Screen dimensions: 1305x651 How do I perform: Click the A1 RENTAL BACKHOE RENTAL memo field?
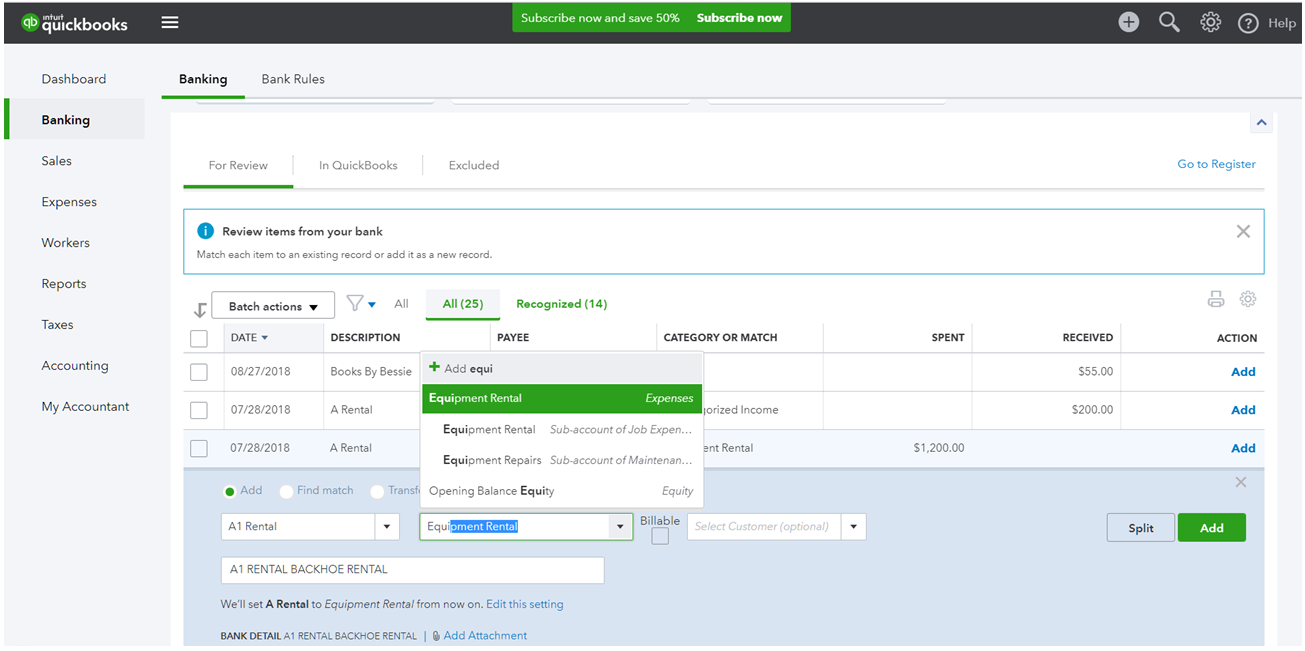(x=412, y=570)
